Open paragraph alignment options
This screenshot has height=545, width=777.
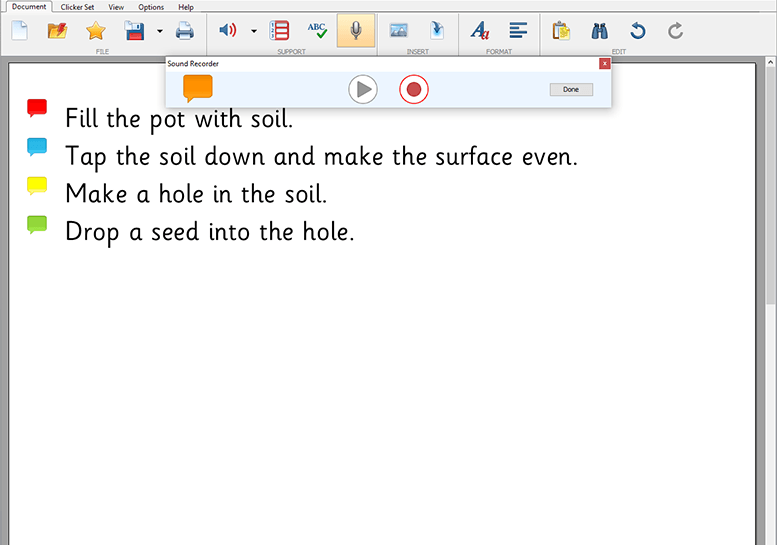tap(518, 31)
